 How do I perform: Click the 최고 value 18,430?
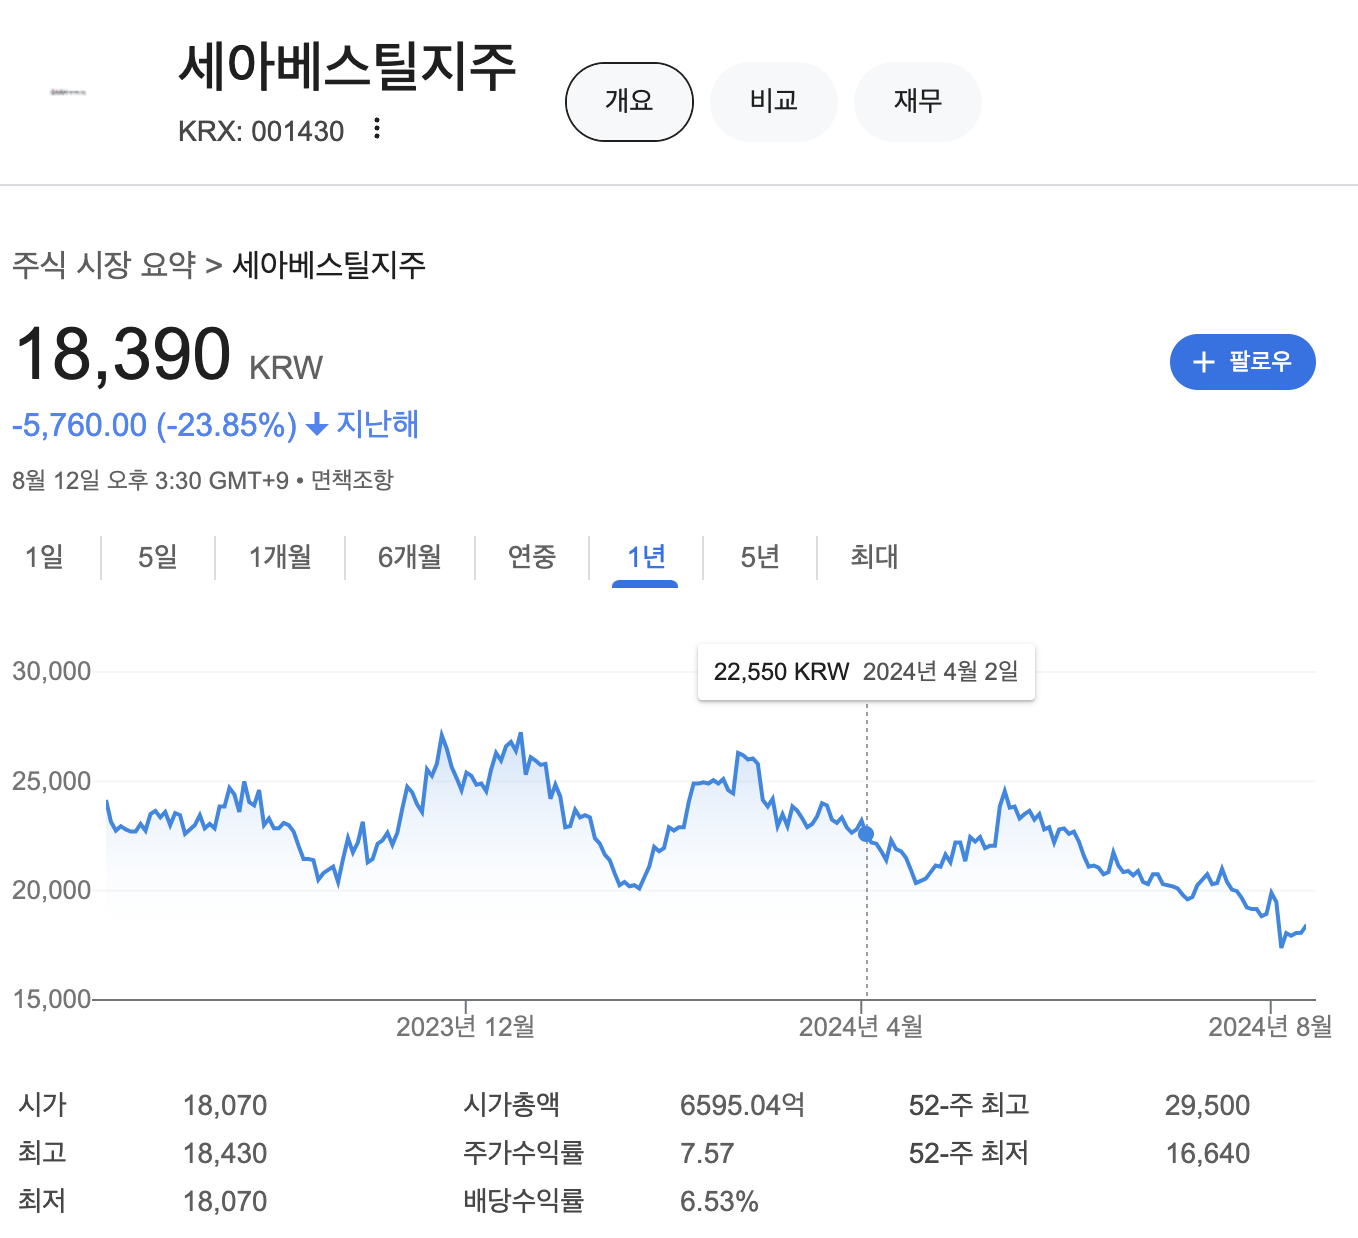(225, 1153)
